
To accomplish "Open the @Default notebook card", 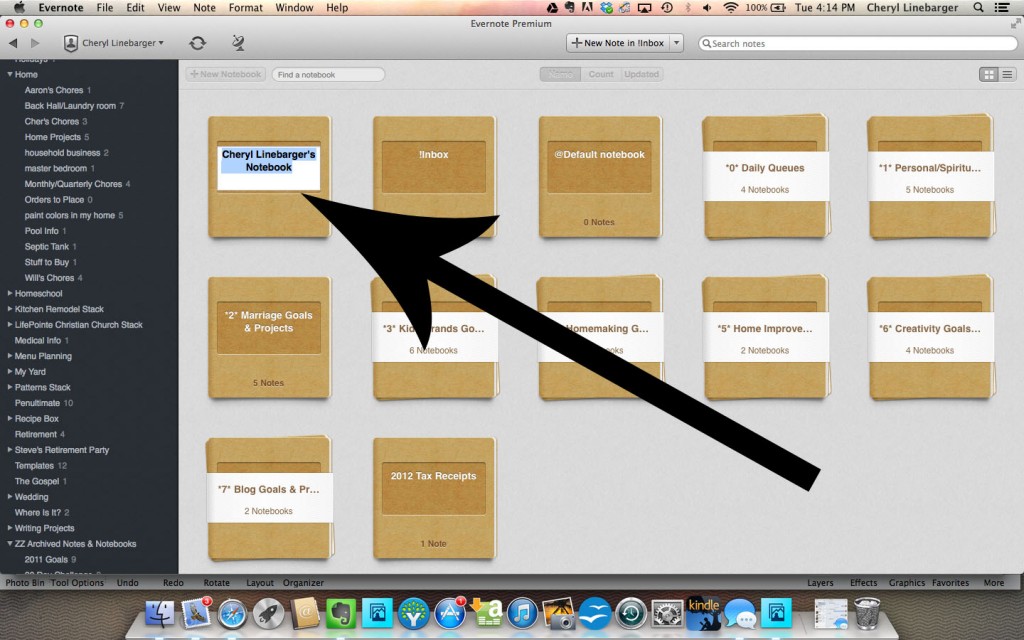I will (x=600, y=177).
